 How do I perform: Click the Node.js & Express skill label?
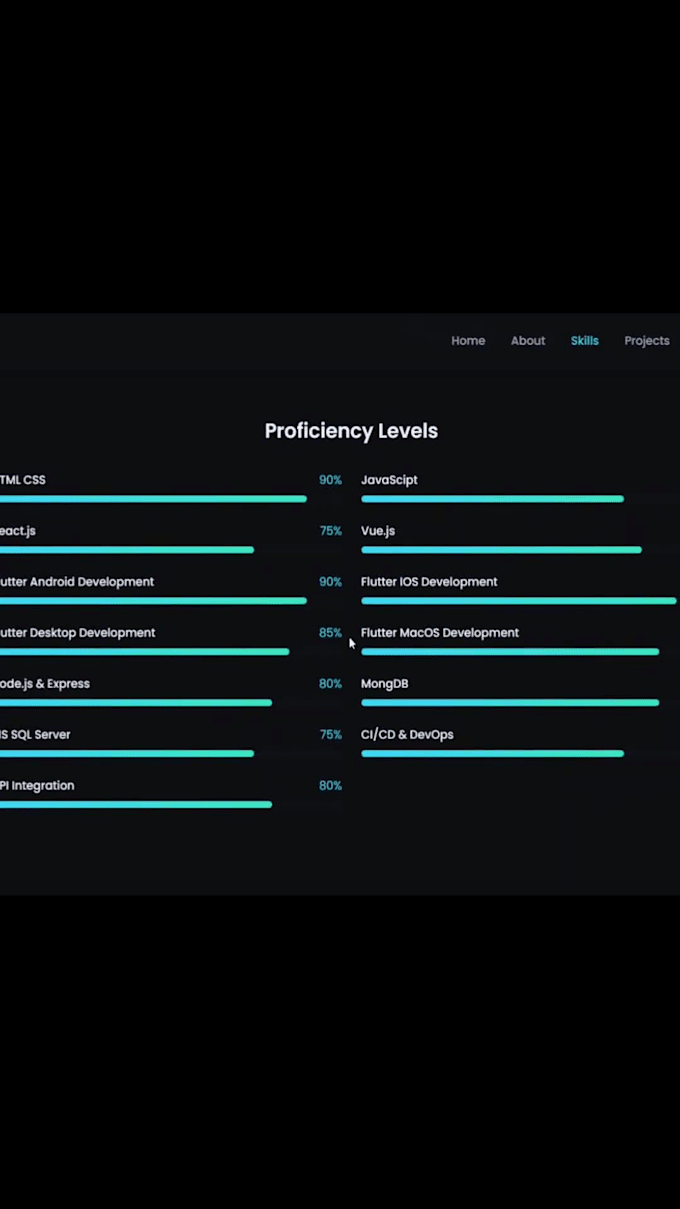point(45,684)
